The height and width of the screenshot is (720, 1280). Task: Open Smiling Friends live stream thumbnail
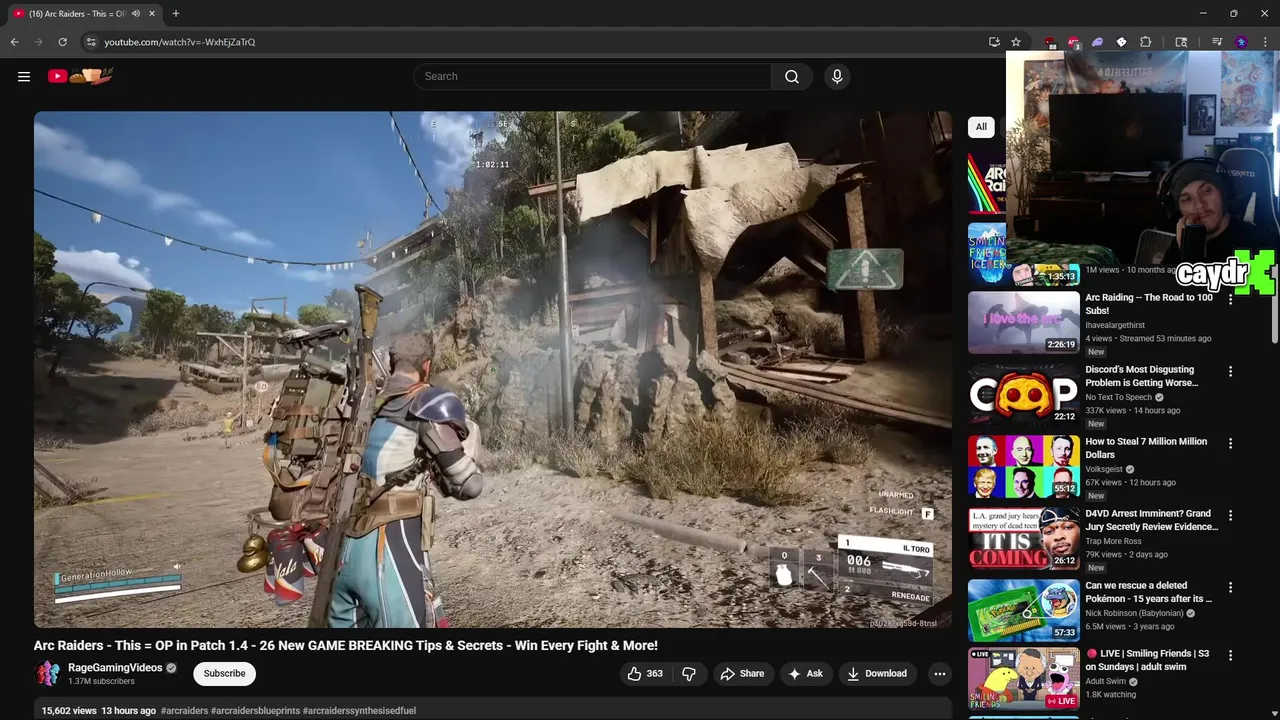pos(1024,679)
